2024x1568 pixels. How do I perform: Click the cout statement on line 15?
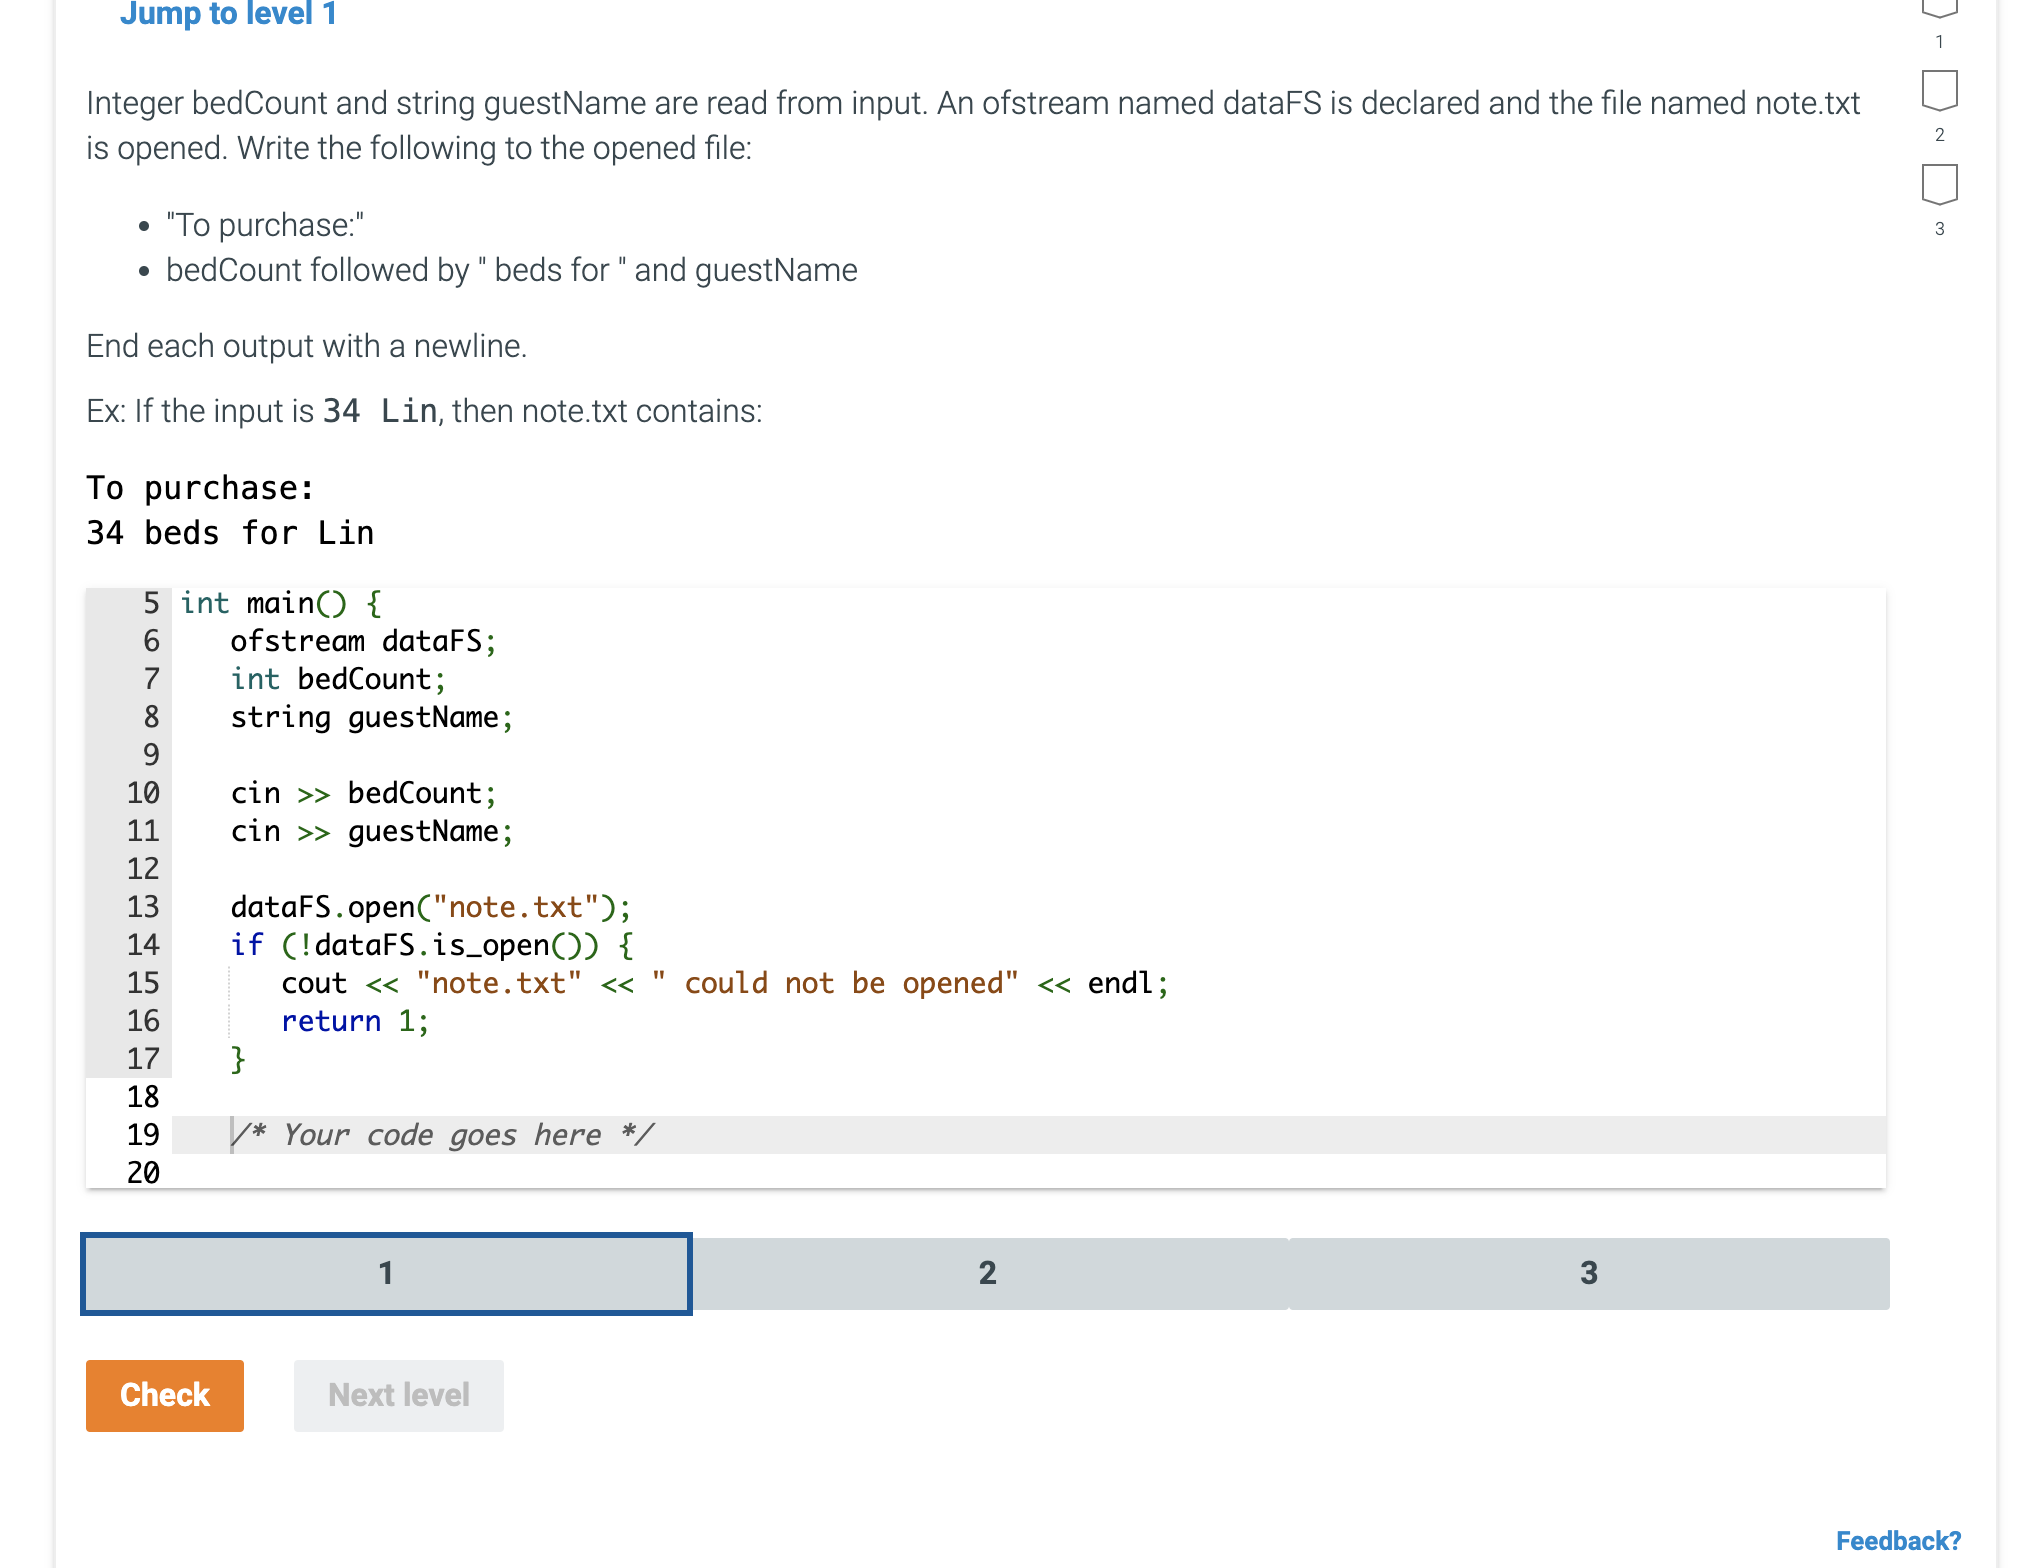coord(724,983)
